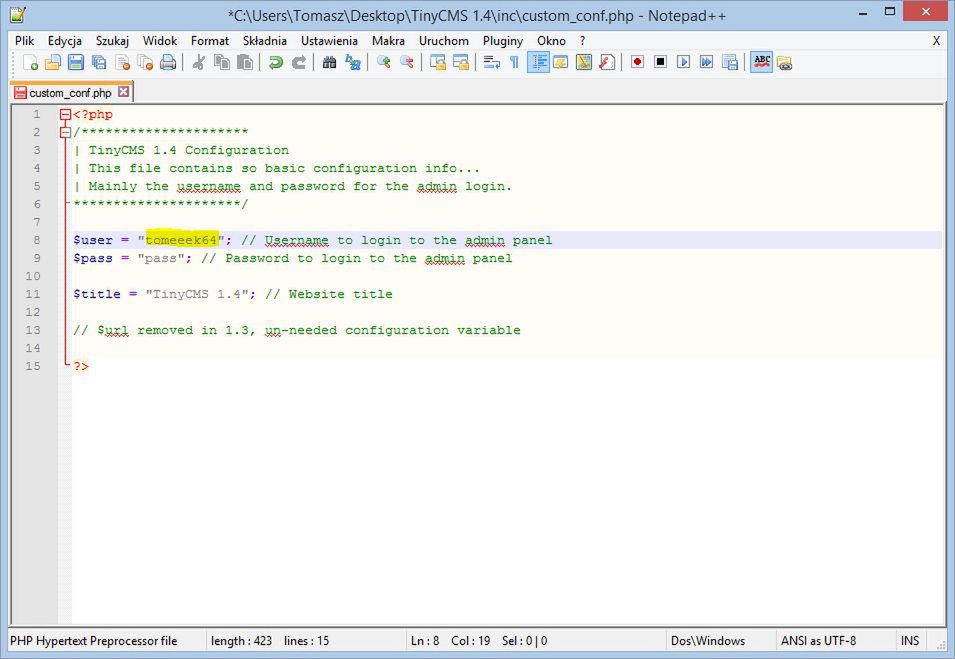Image resolution: width=955 pixels, height=659 pixels.
Task: Open the Uruchom menu
Action: [x=443, y=41]
